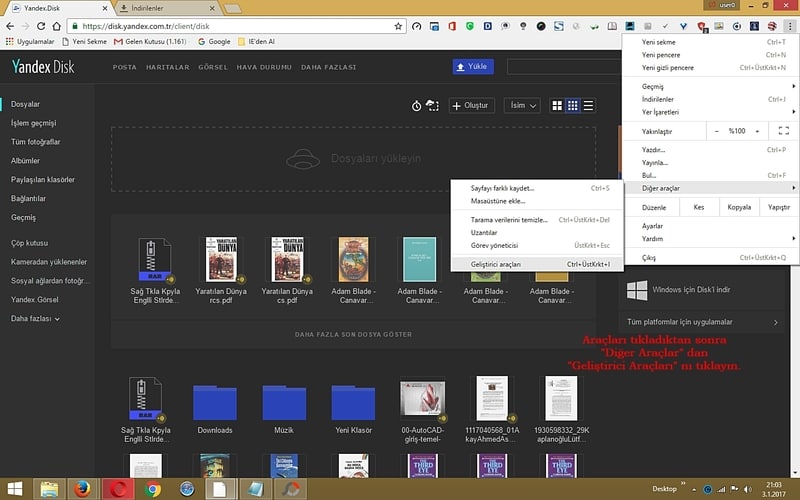This screenshot has height=500, width=800.
Task: Launch Opera from taskbar
Action: pyautogui.click(x=118, y=489)
